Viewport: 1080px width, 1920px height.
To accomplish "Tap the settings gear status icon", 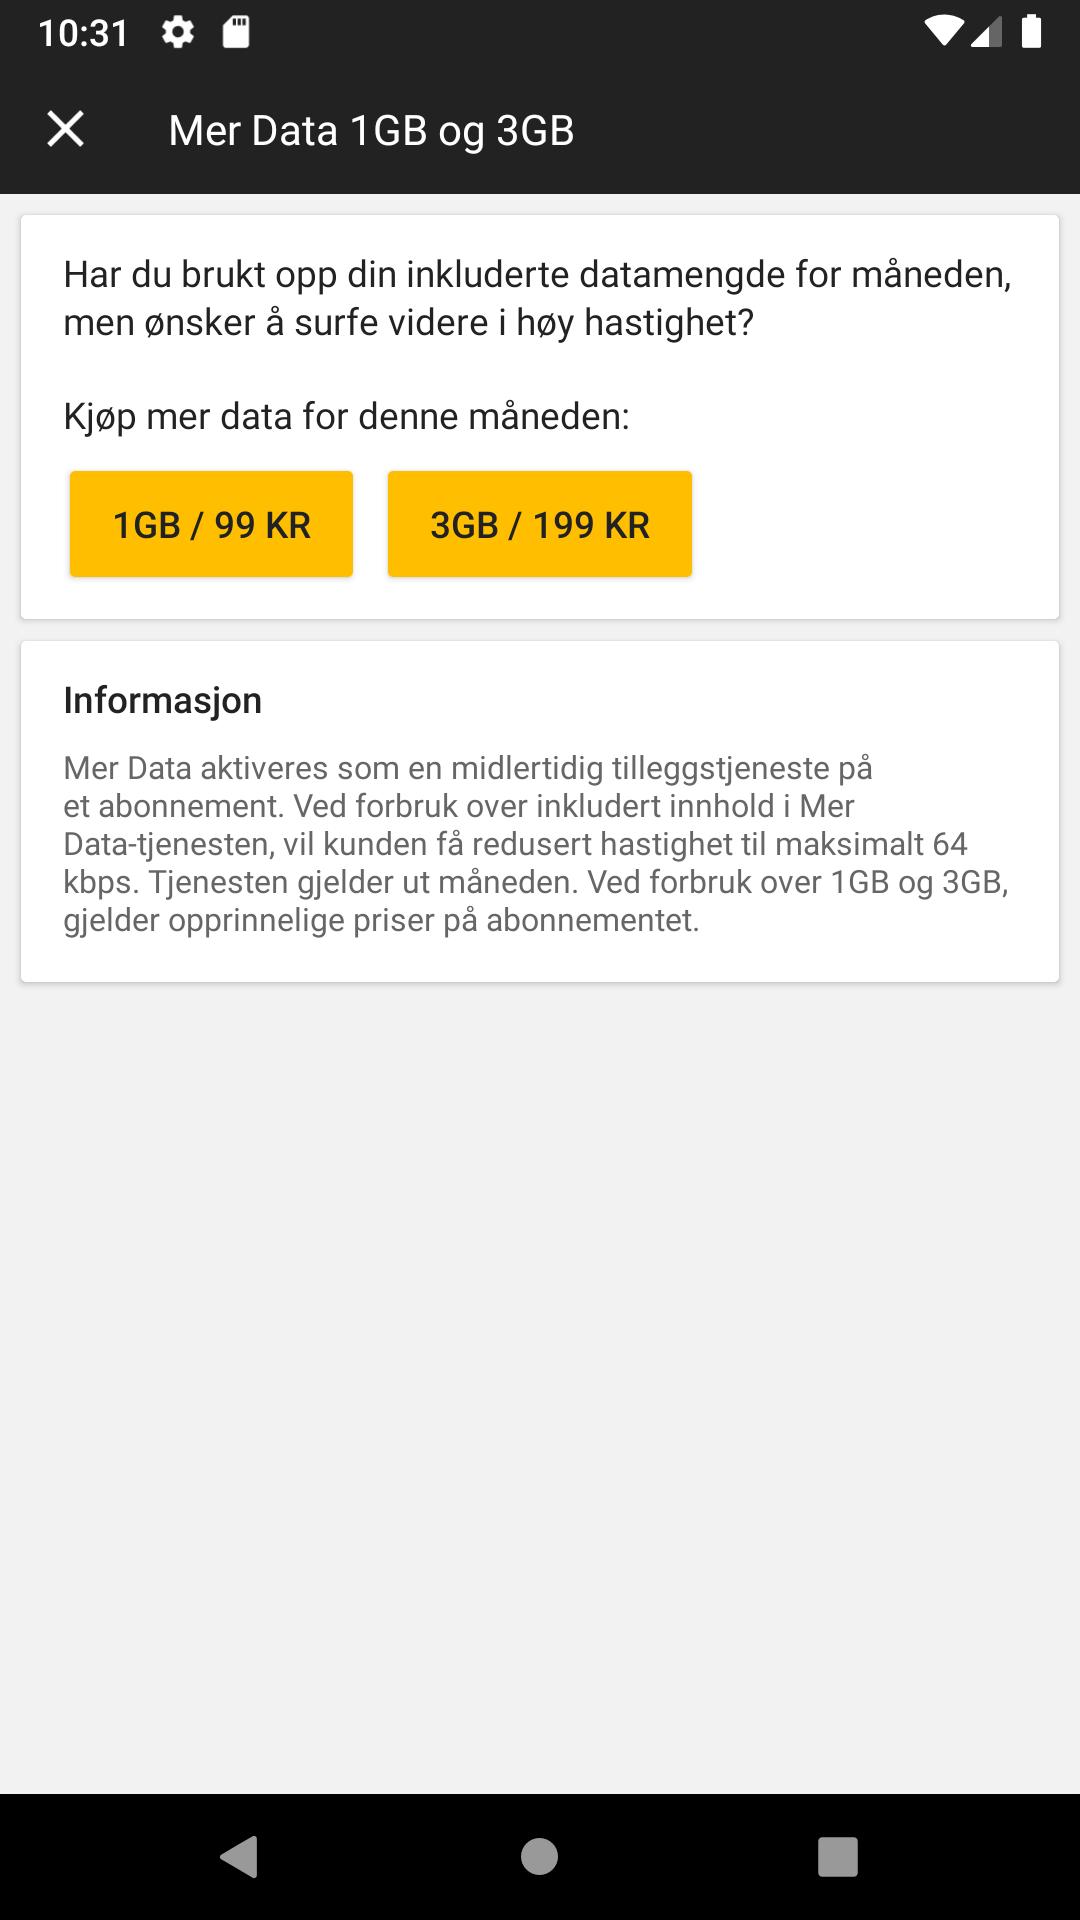I will tap(178, 32).
